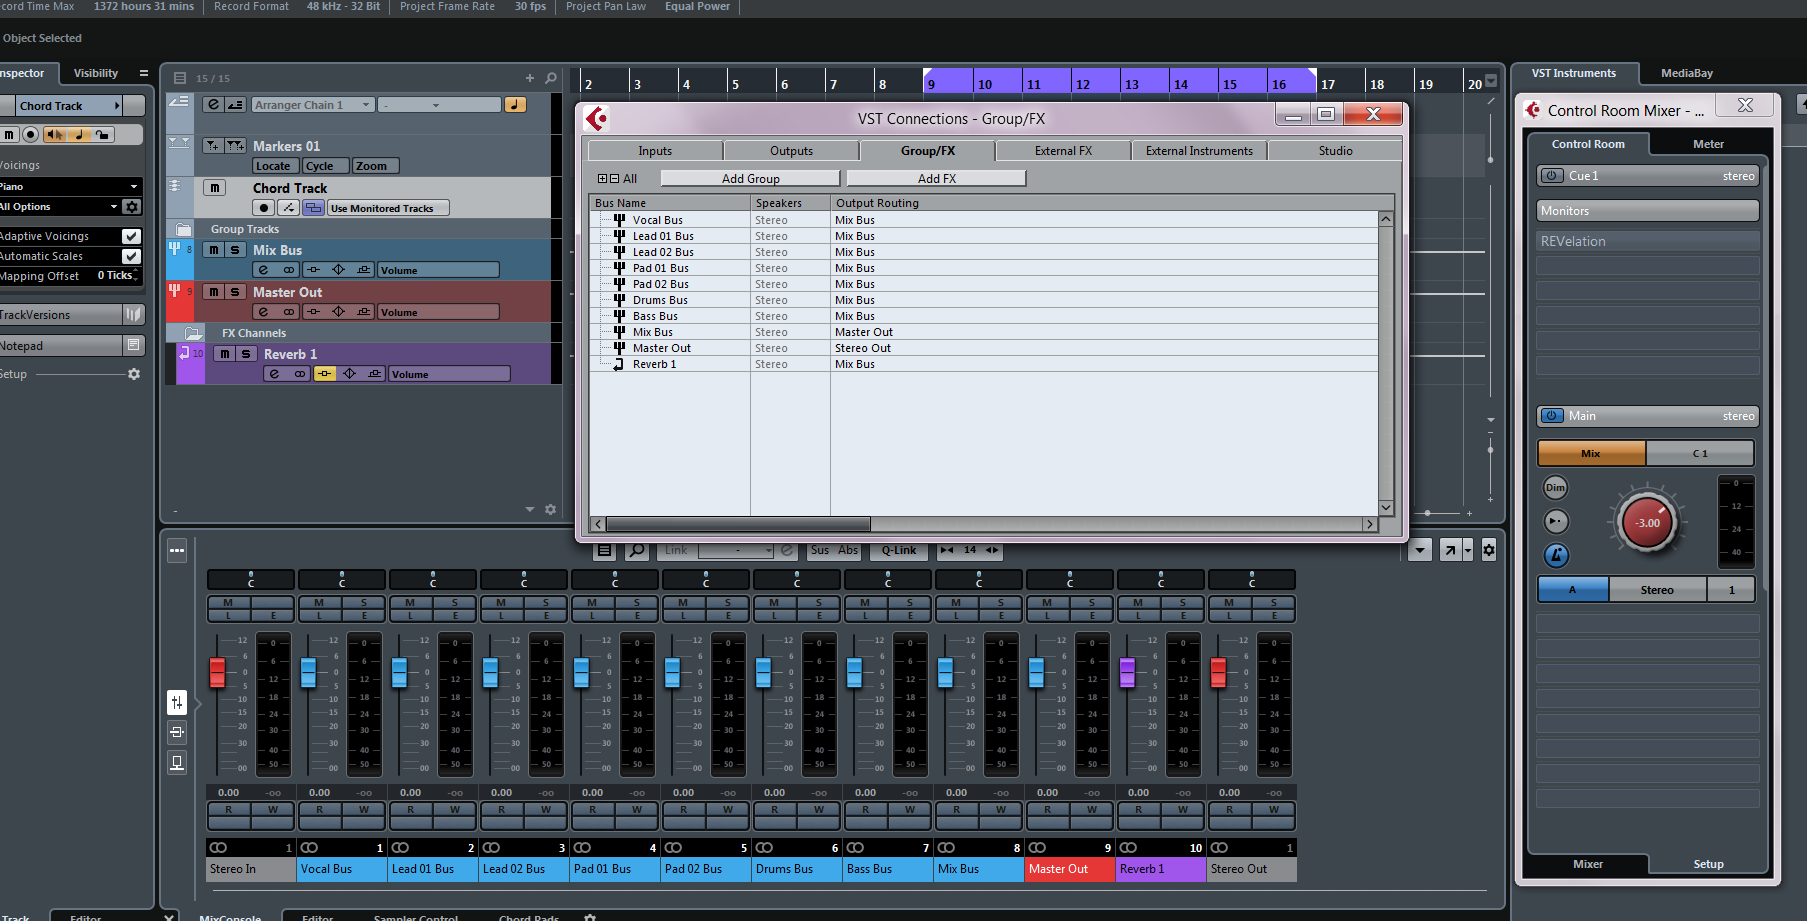1807x921 pixels.
Task: Toggle Automatic Scales checkbox
Action: pos(131,256)
